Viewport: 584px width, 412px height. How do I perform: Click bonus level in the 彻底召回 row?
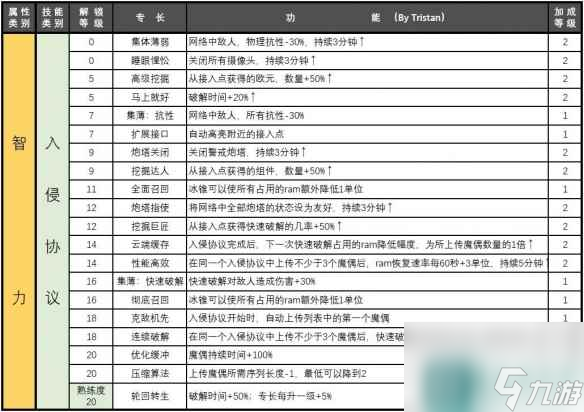pyautogui.click(x=565, y=300)
